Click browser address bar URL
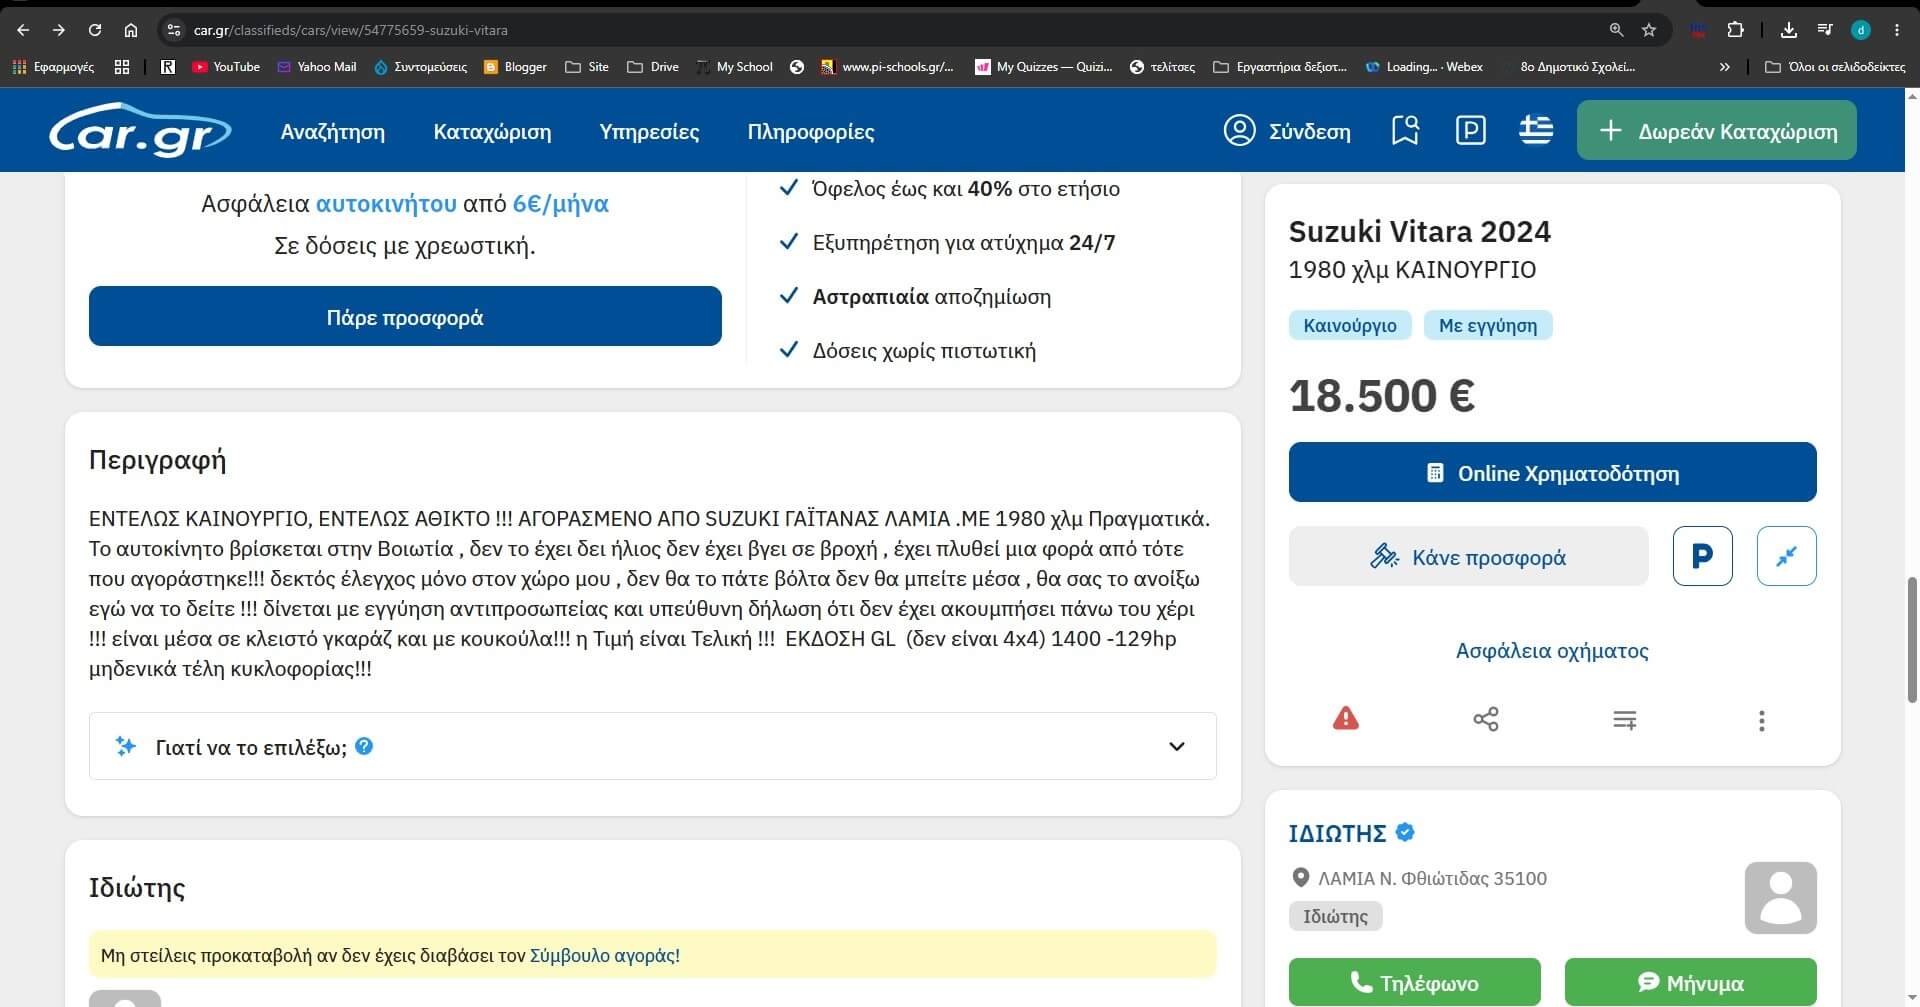1920x1007 pixels. pos(350,30)
